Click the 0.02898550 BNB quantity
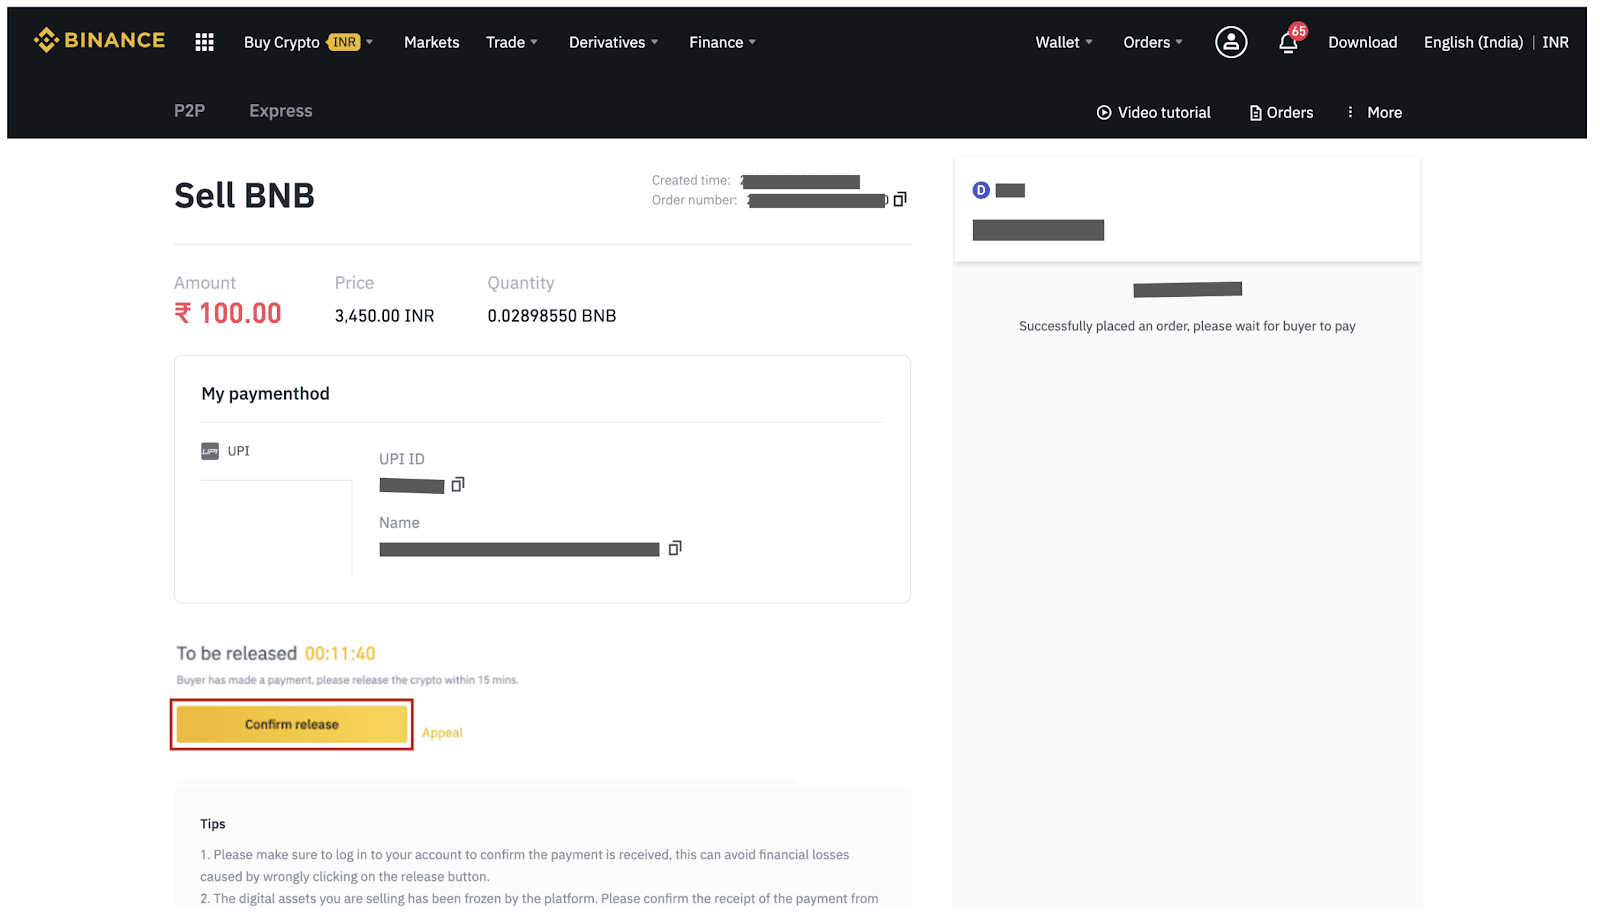1600x924 pixels. click(552, 316)
